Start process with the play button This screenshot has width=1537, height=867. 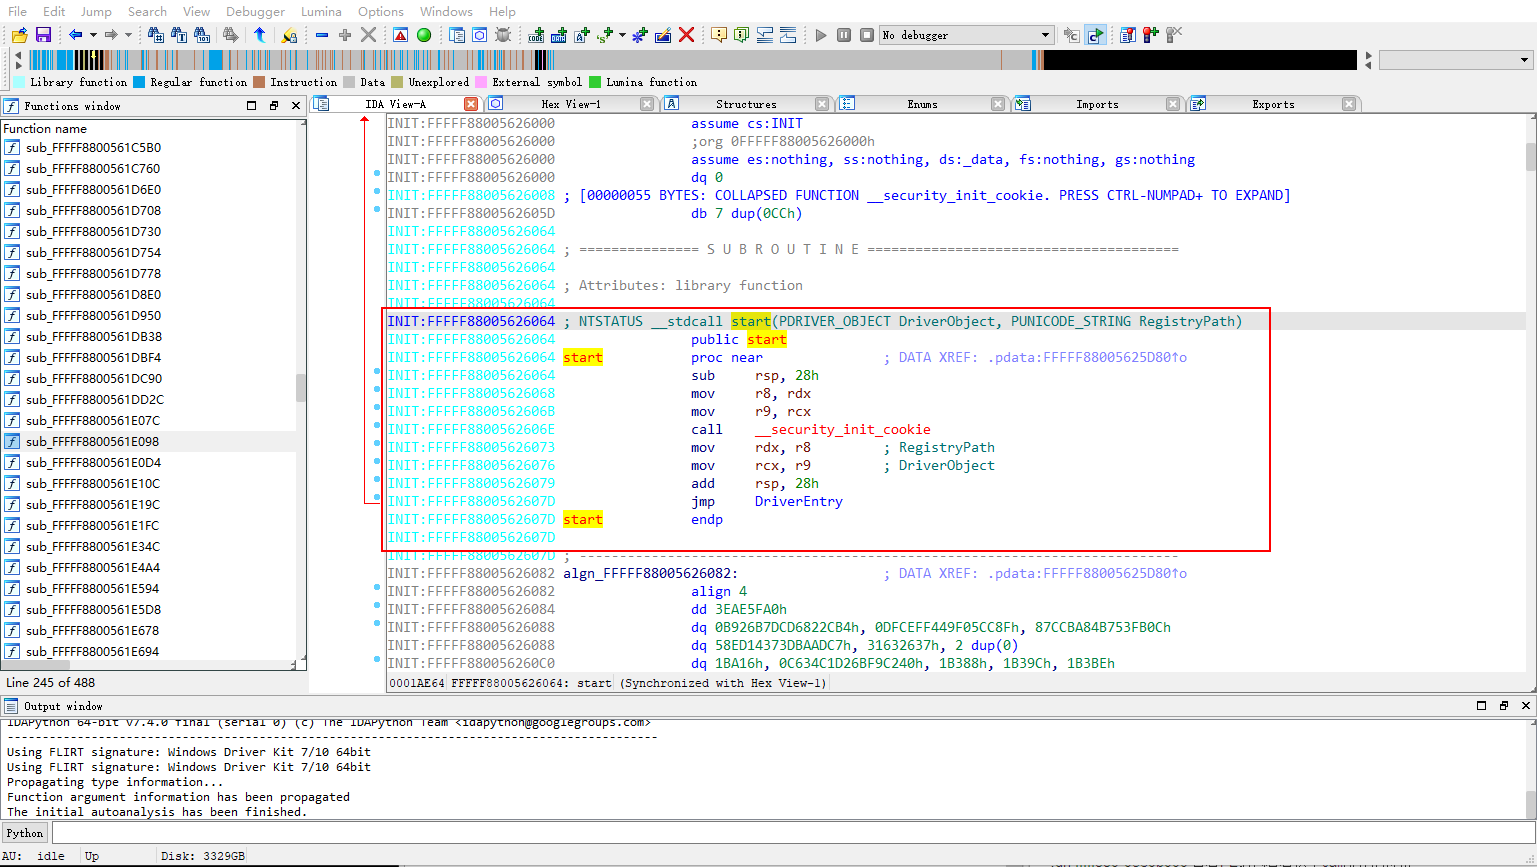click(821, 35)
